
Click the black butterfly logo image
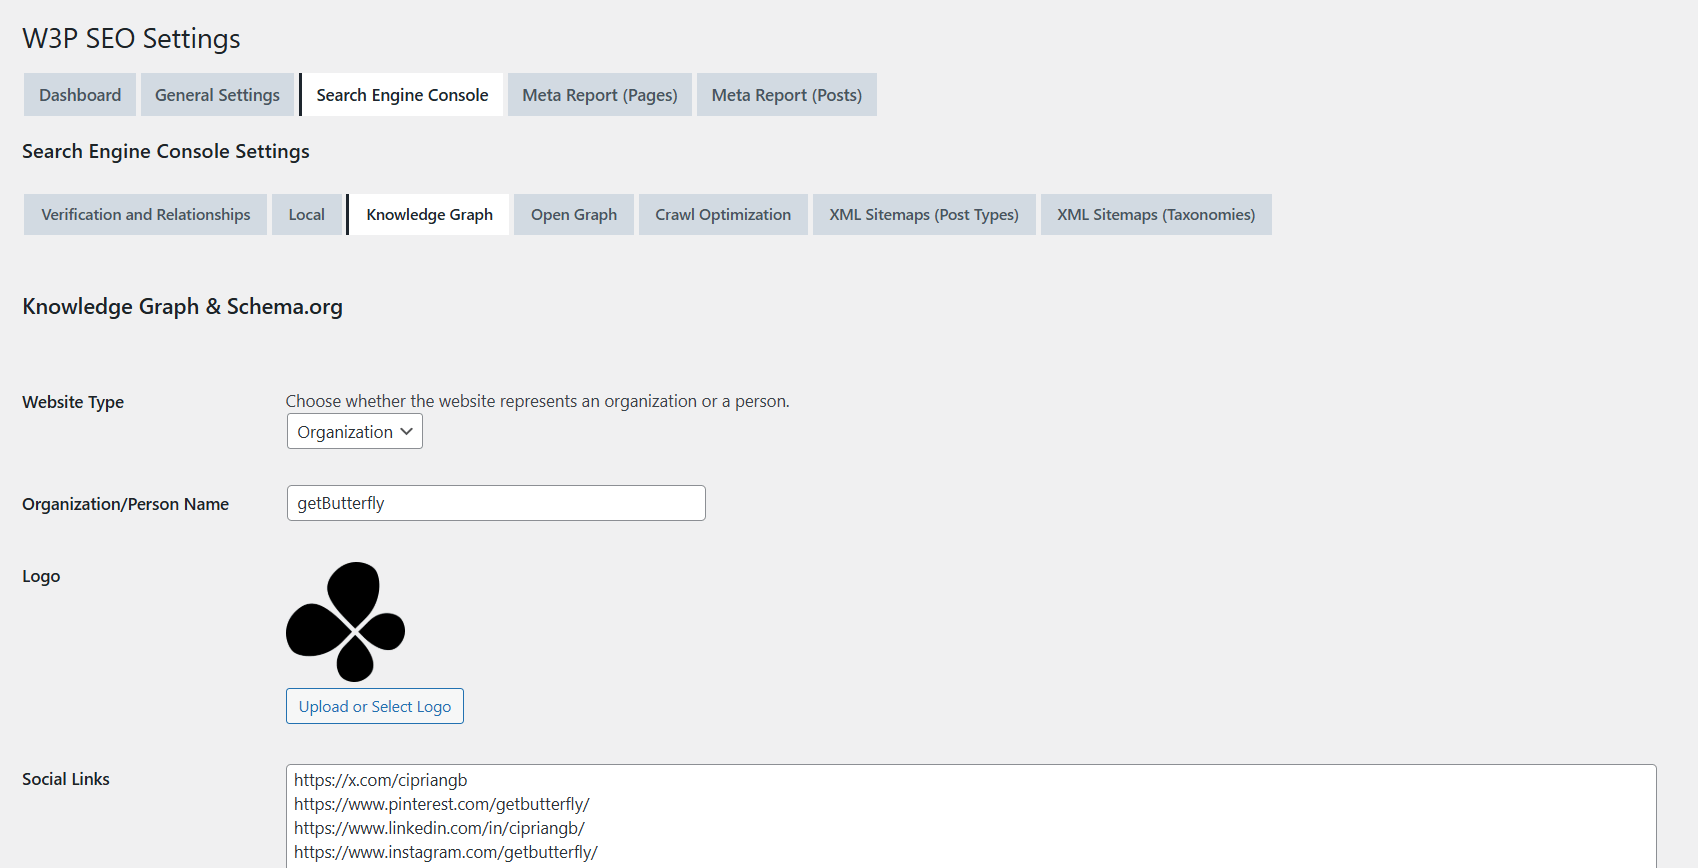coord(346,621)
